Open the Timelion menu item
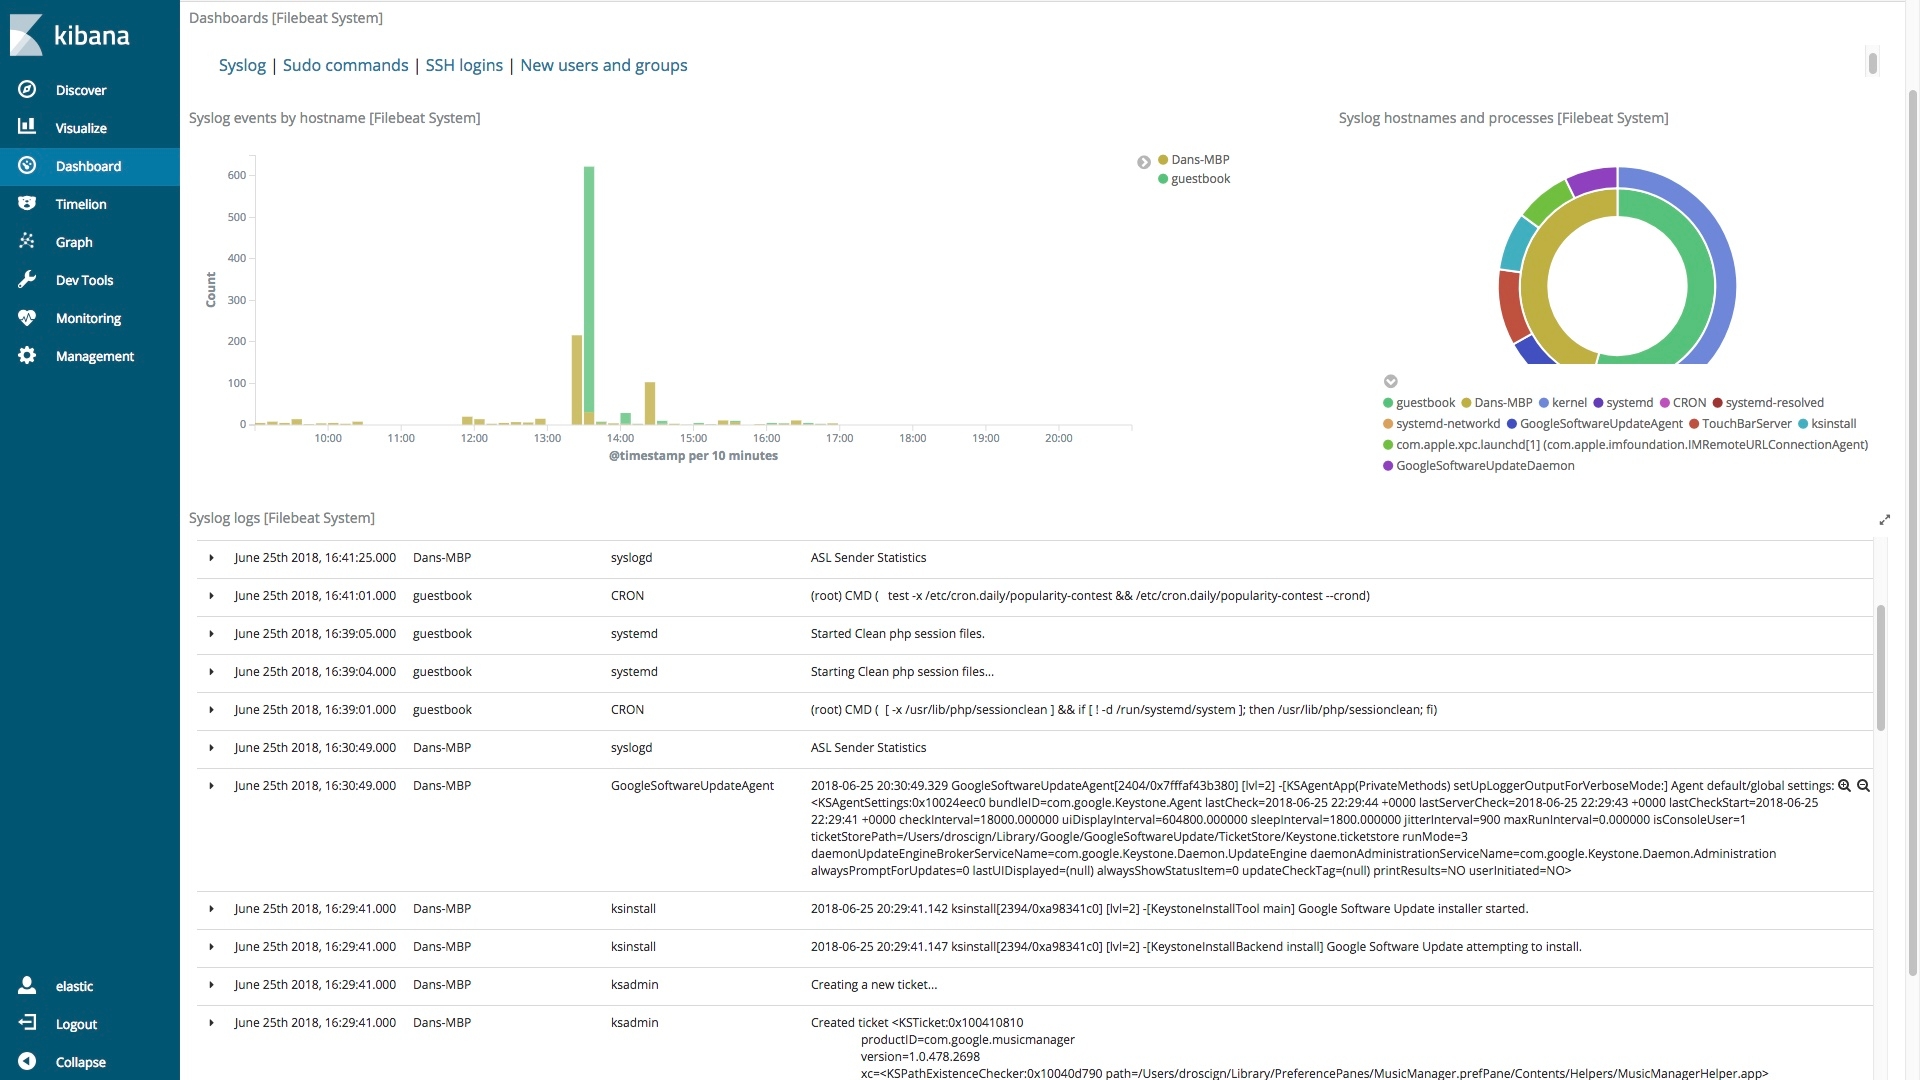The height and width of the screenshot is (1080, 1920). [x=81, y=204]
